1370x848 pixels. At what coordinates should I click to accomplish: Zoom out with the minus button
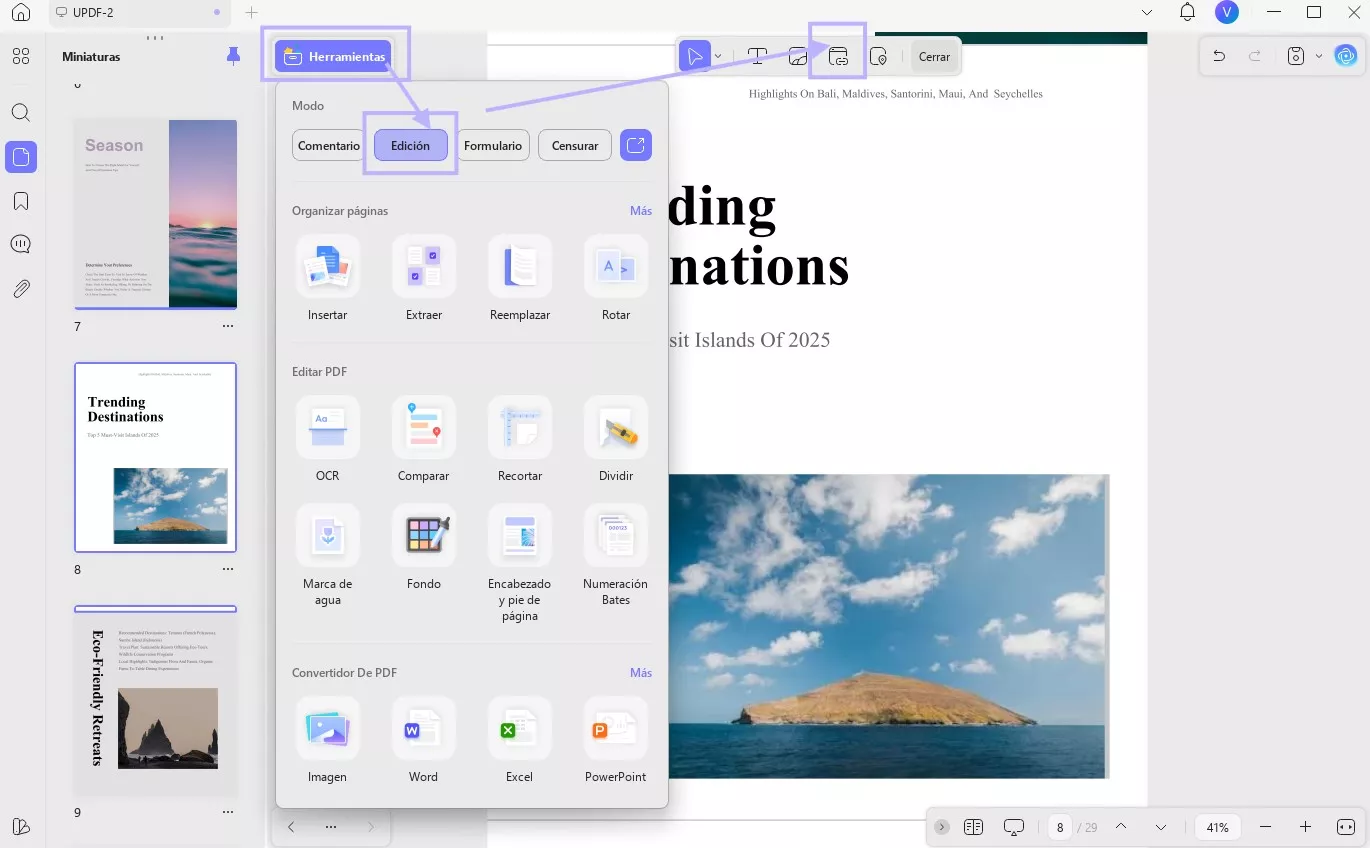pos(1266,827)
